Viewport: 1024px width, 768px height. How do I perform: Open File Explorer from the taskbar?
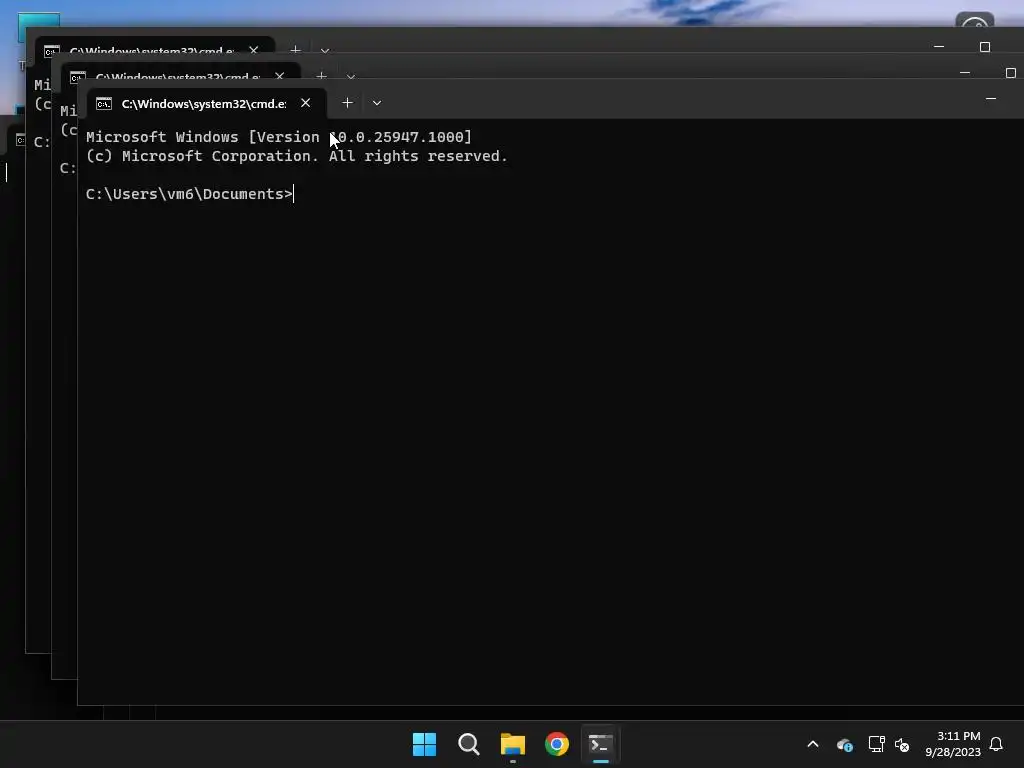click(513, 744)
